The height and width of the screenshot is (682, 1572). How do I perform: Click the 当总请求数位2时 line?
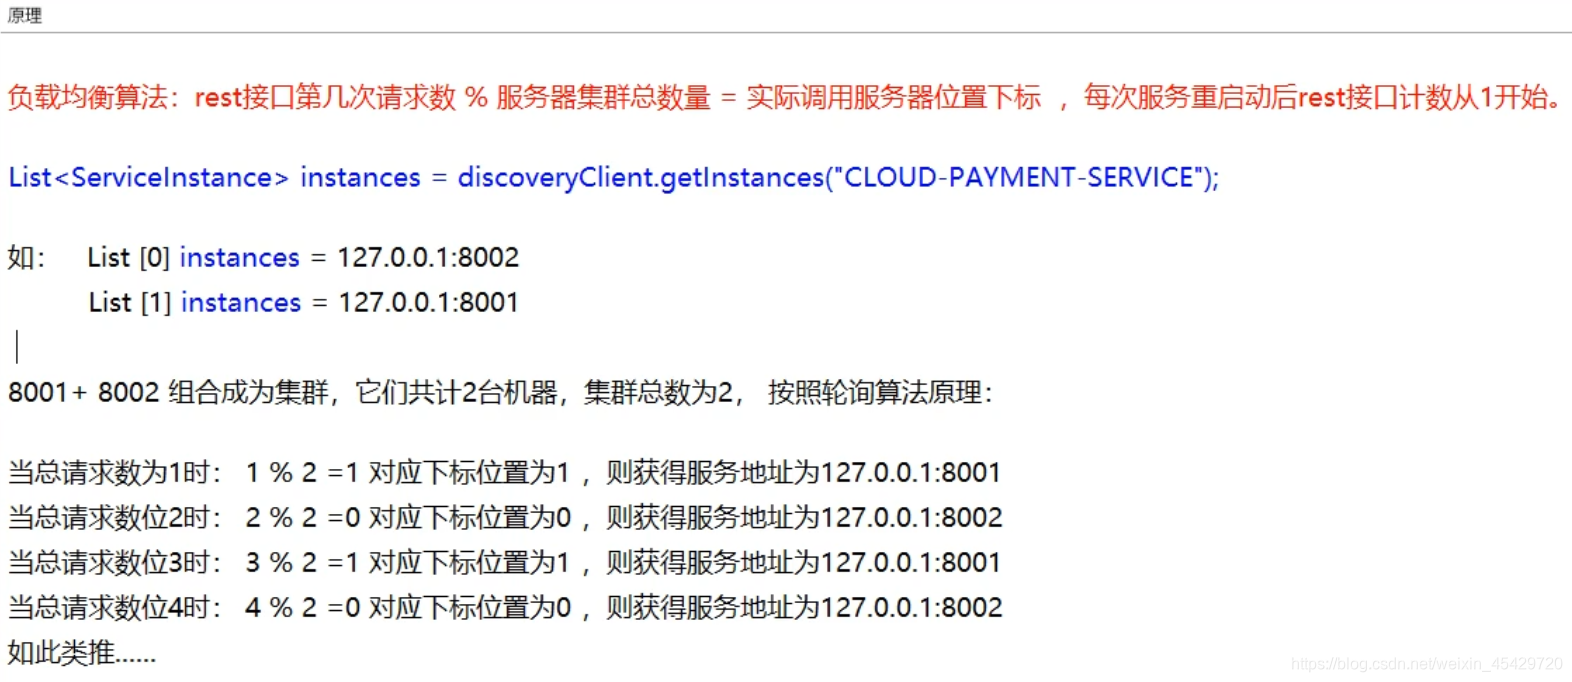(x=505, y=517)
